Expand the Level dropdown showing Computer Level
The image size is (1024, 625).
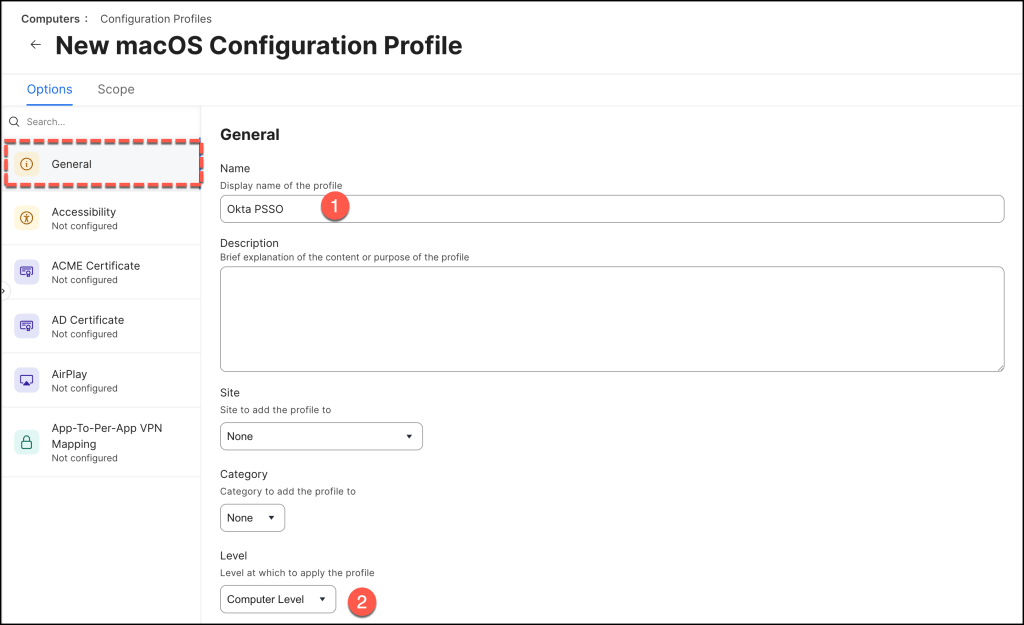278,599
